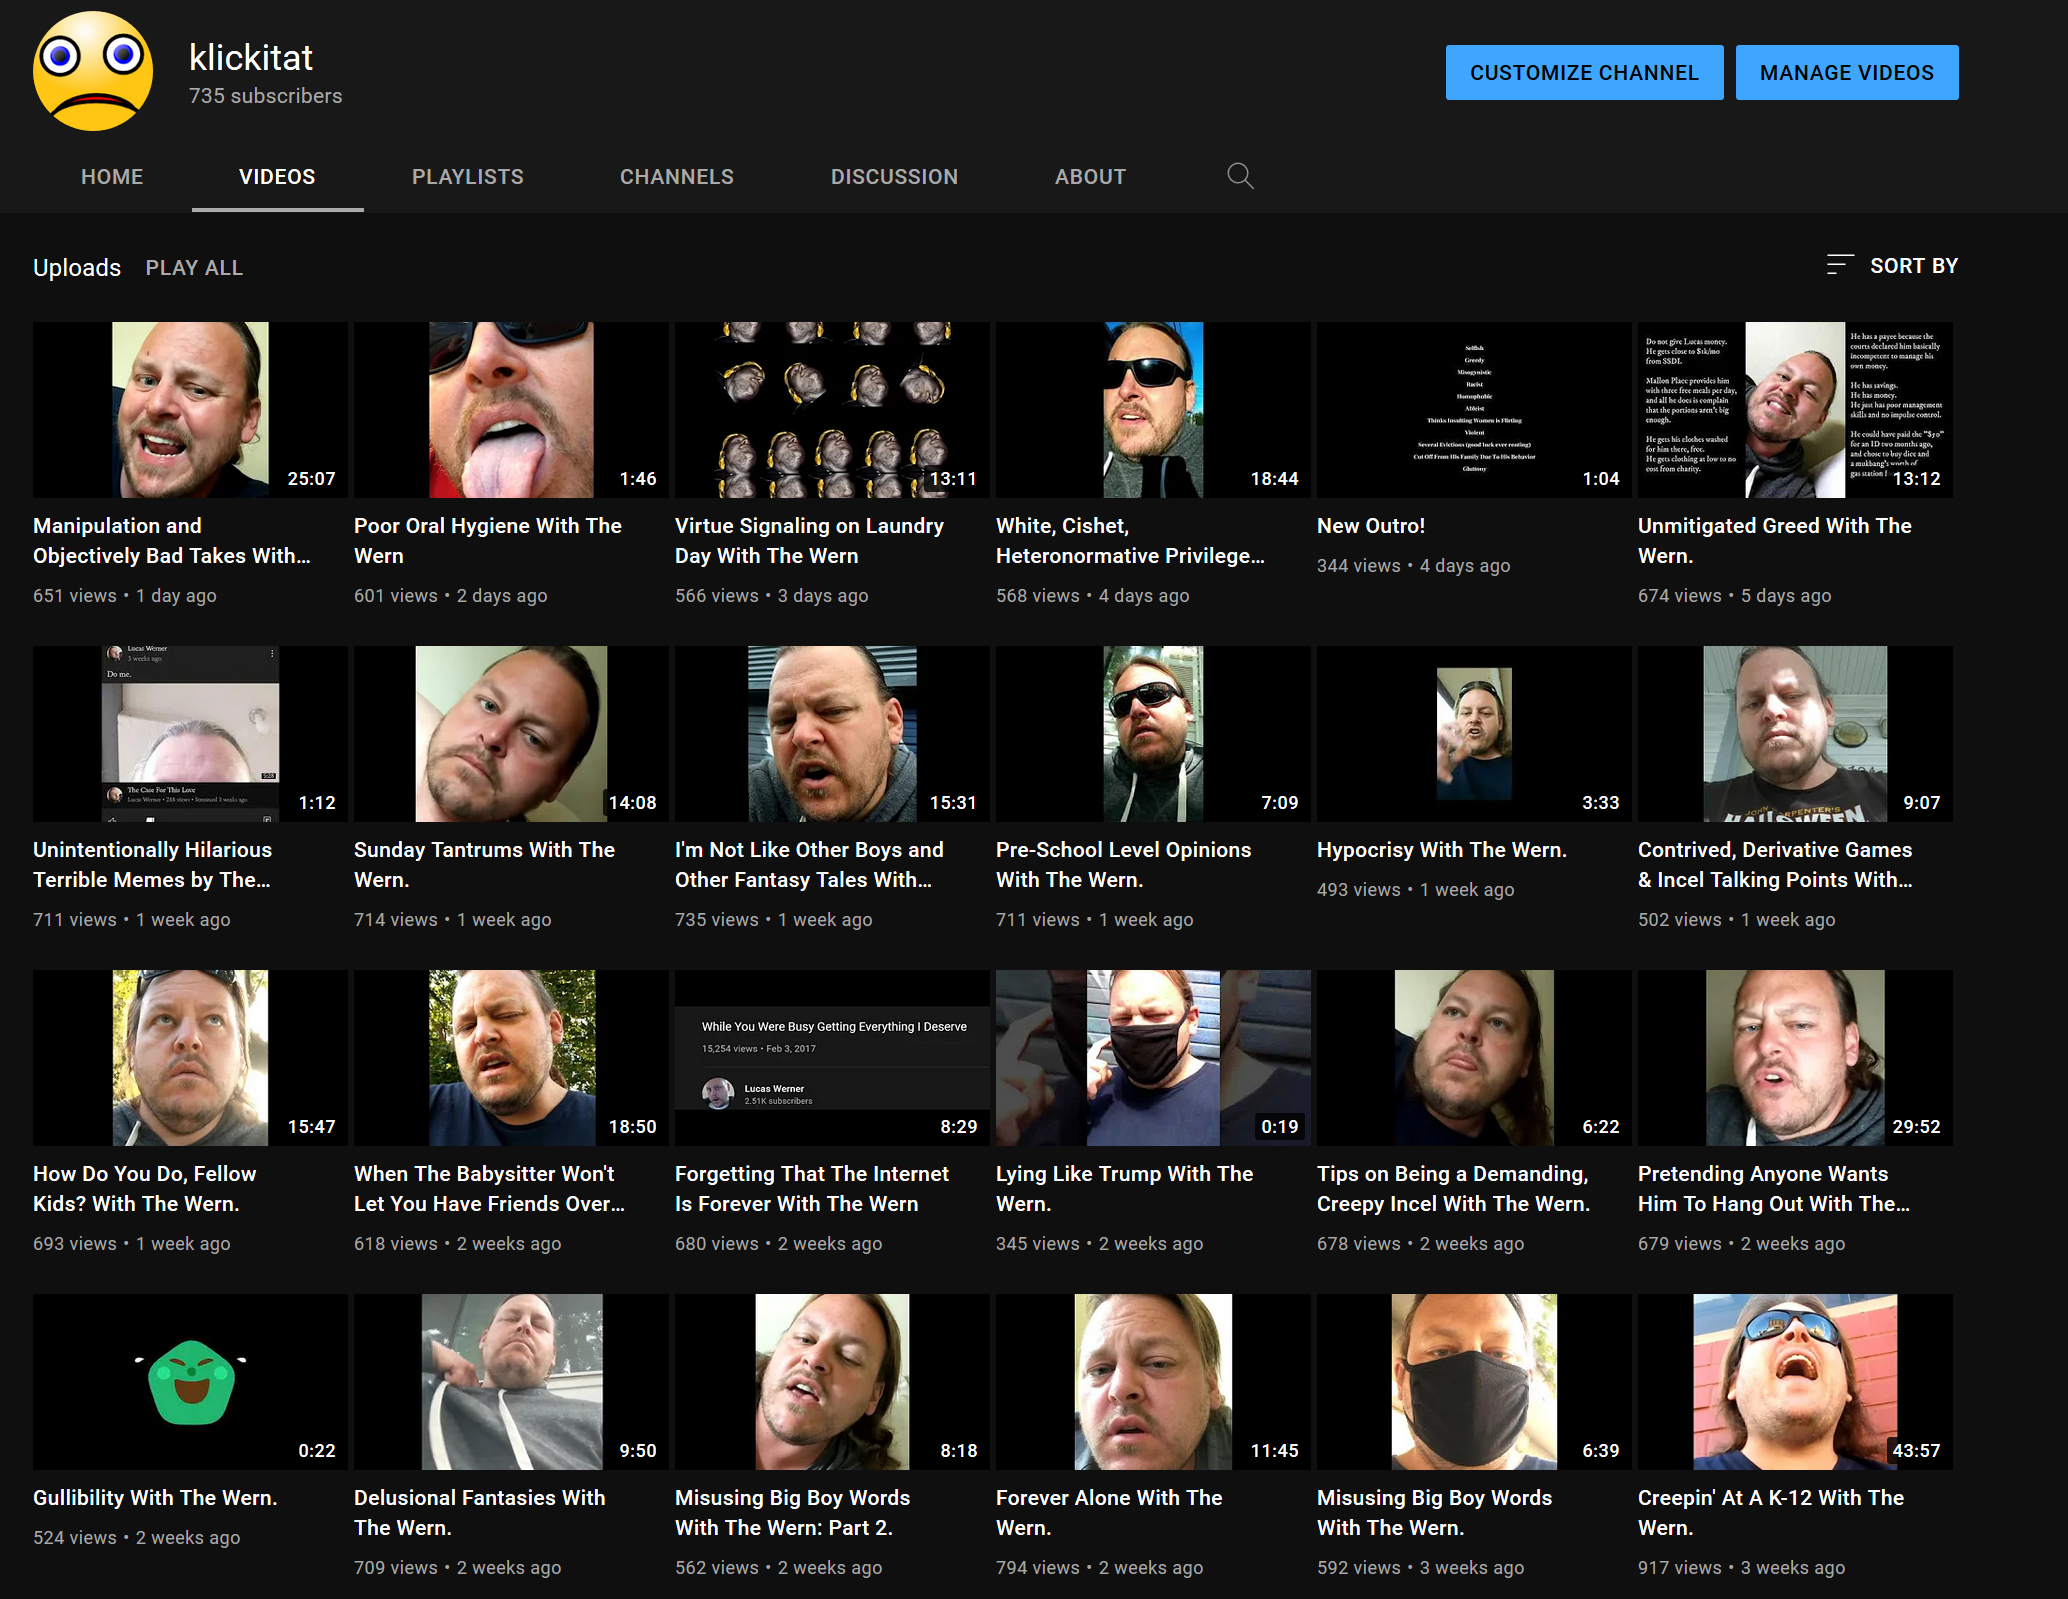Click 'Tips on Being a Demanding' title
Screen dimensions: 2068x1599
[x=1453, y=1189]
